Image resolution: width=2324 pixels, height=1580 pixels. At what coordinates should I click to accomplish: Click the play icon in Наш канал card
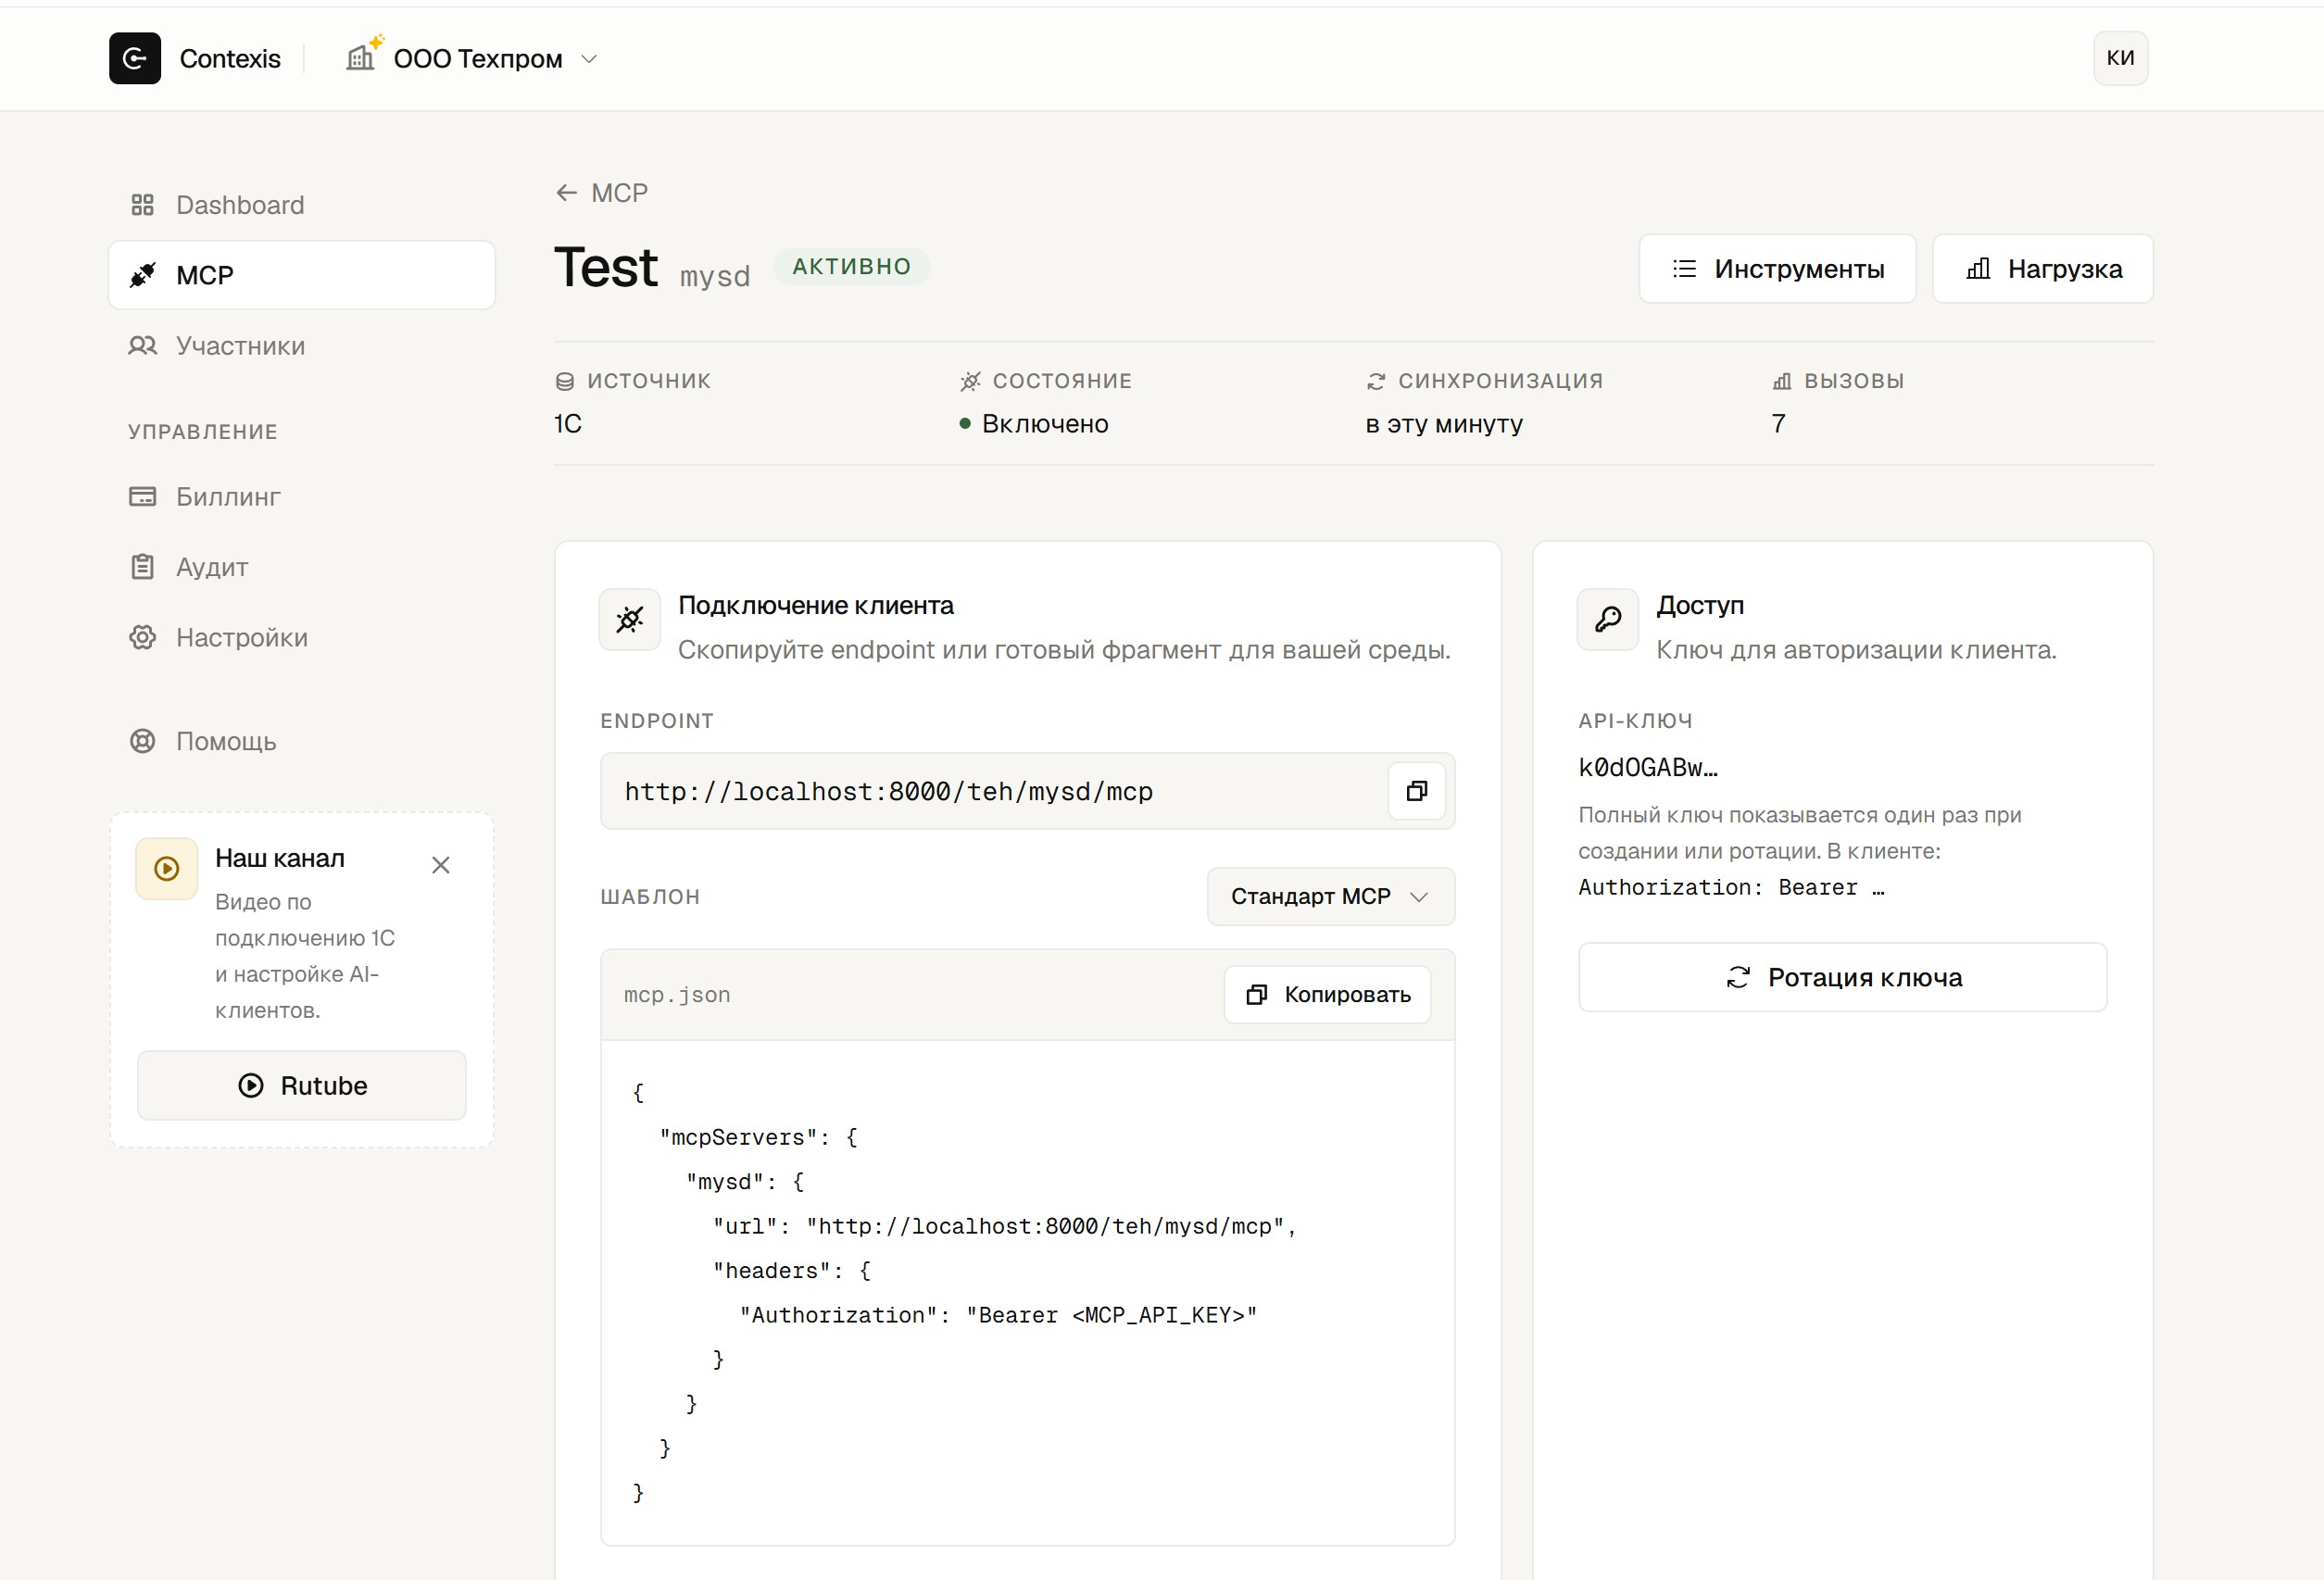tap(167, 869)
